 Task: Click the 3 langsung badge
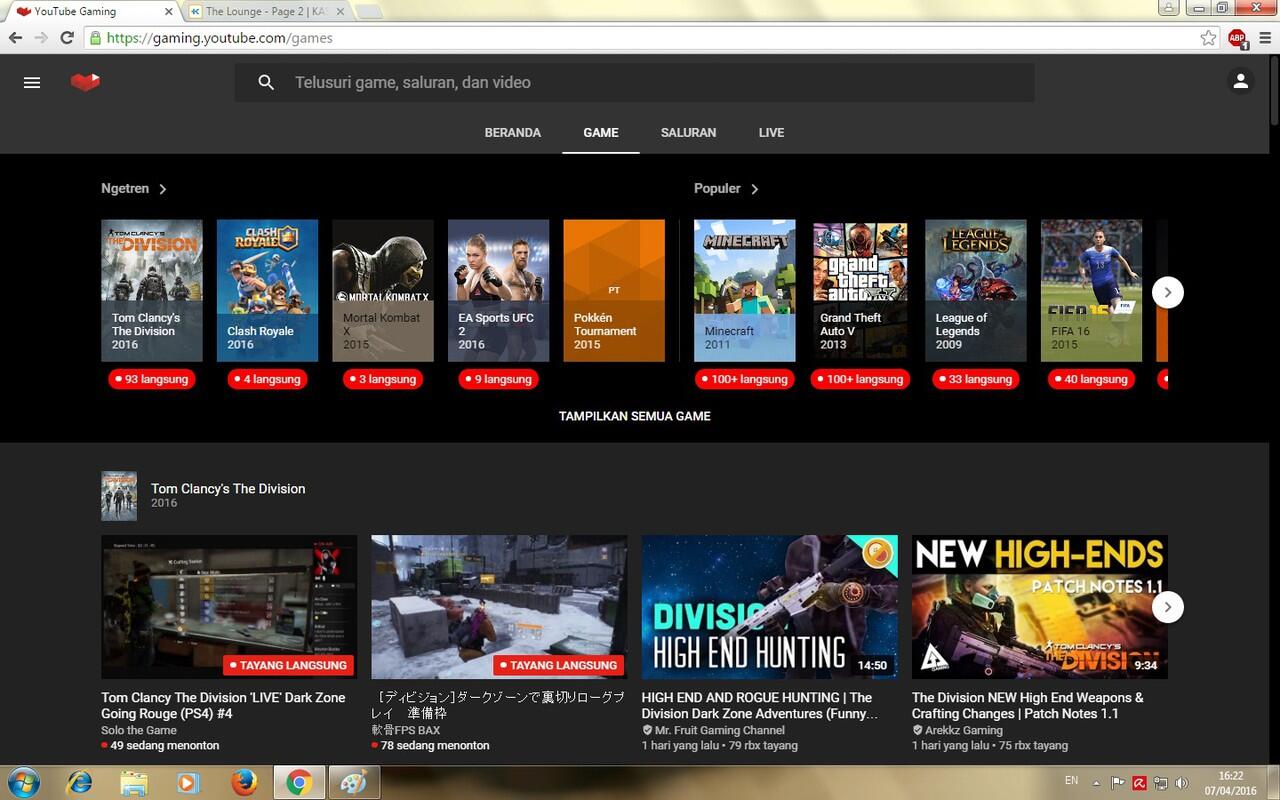click(x=383, y=379)
